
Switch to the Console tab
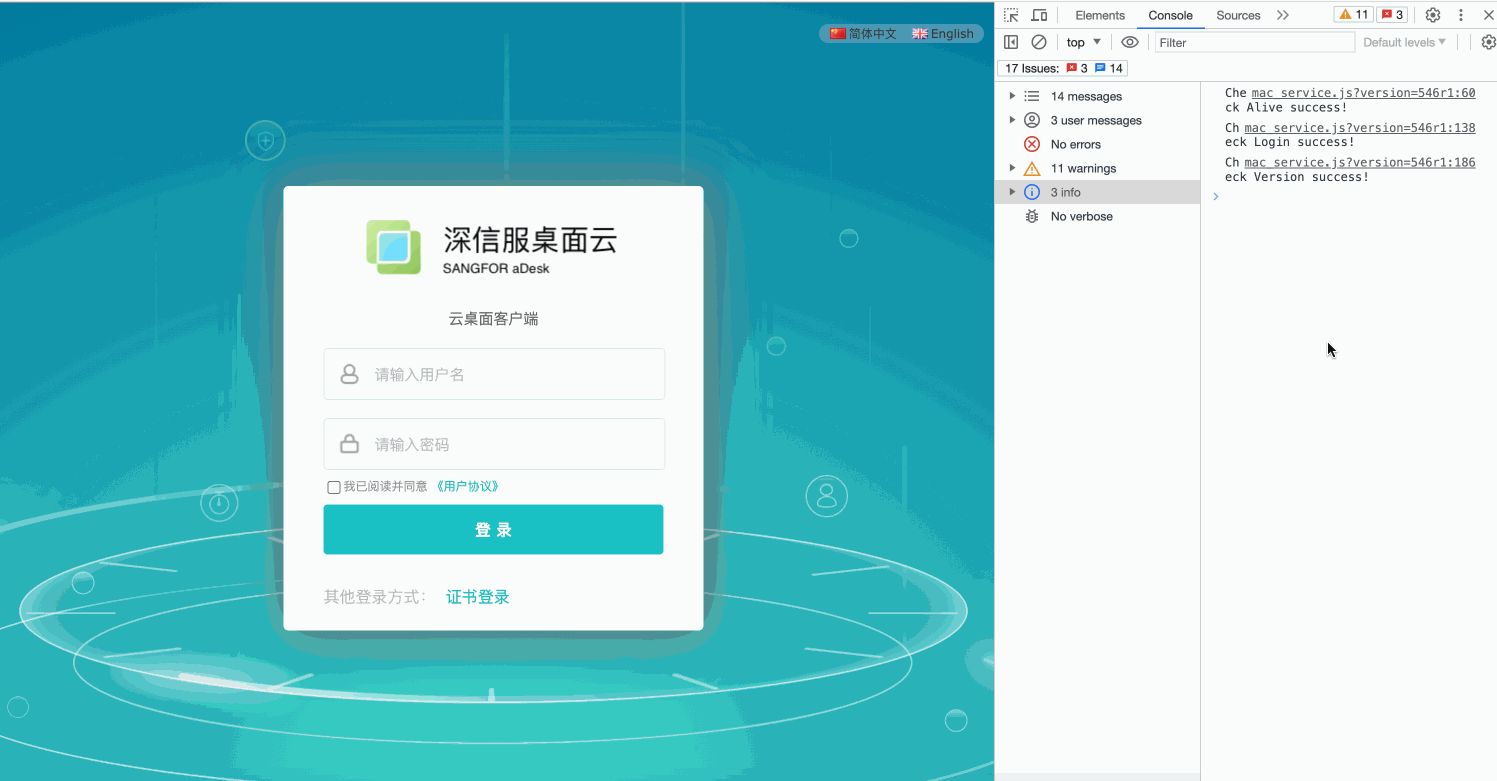click(x=1170, y=15)
